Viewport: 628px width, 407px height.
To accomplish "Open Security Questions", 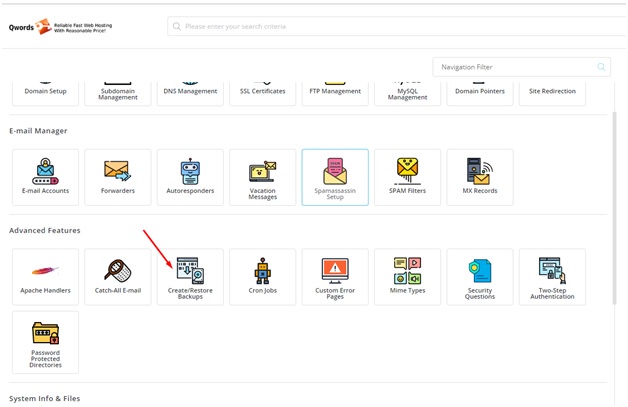I will point(480,276).
